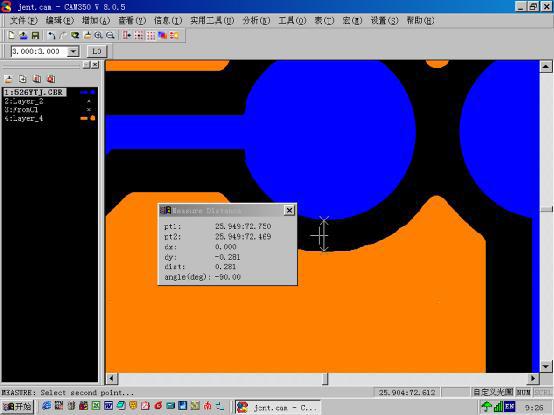Close the Measure Distance dialog
The width and height of the screenshot is (554, 415).
(289, 210)
